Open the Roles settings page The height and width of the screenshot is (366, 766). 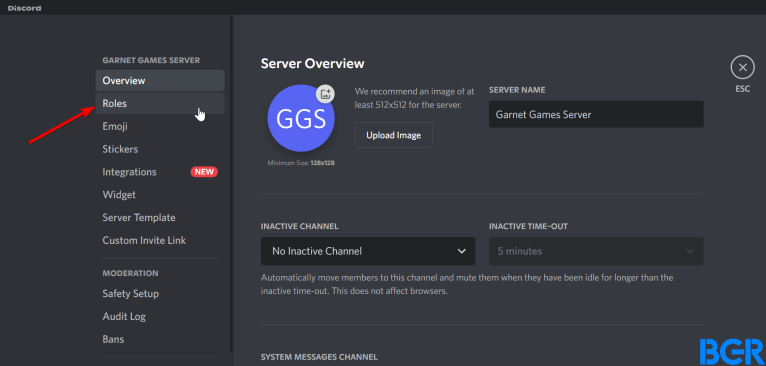[x=160, y=104]
